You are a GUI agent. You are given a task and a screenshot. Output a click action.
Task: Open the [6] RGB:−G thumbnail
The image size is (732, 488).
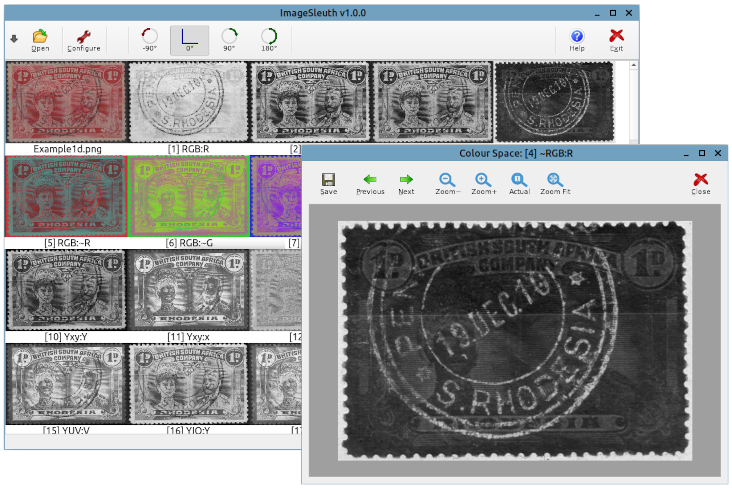click(x=189, y=196)
